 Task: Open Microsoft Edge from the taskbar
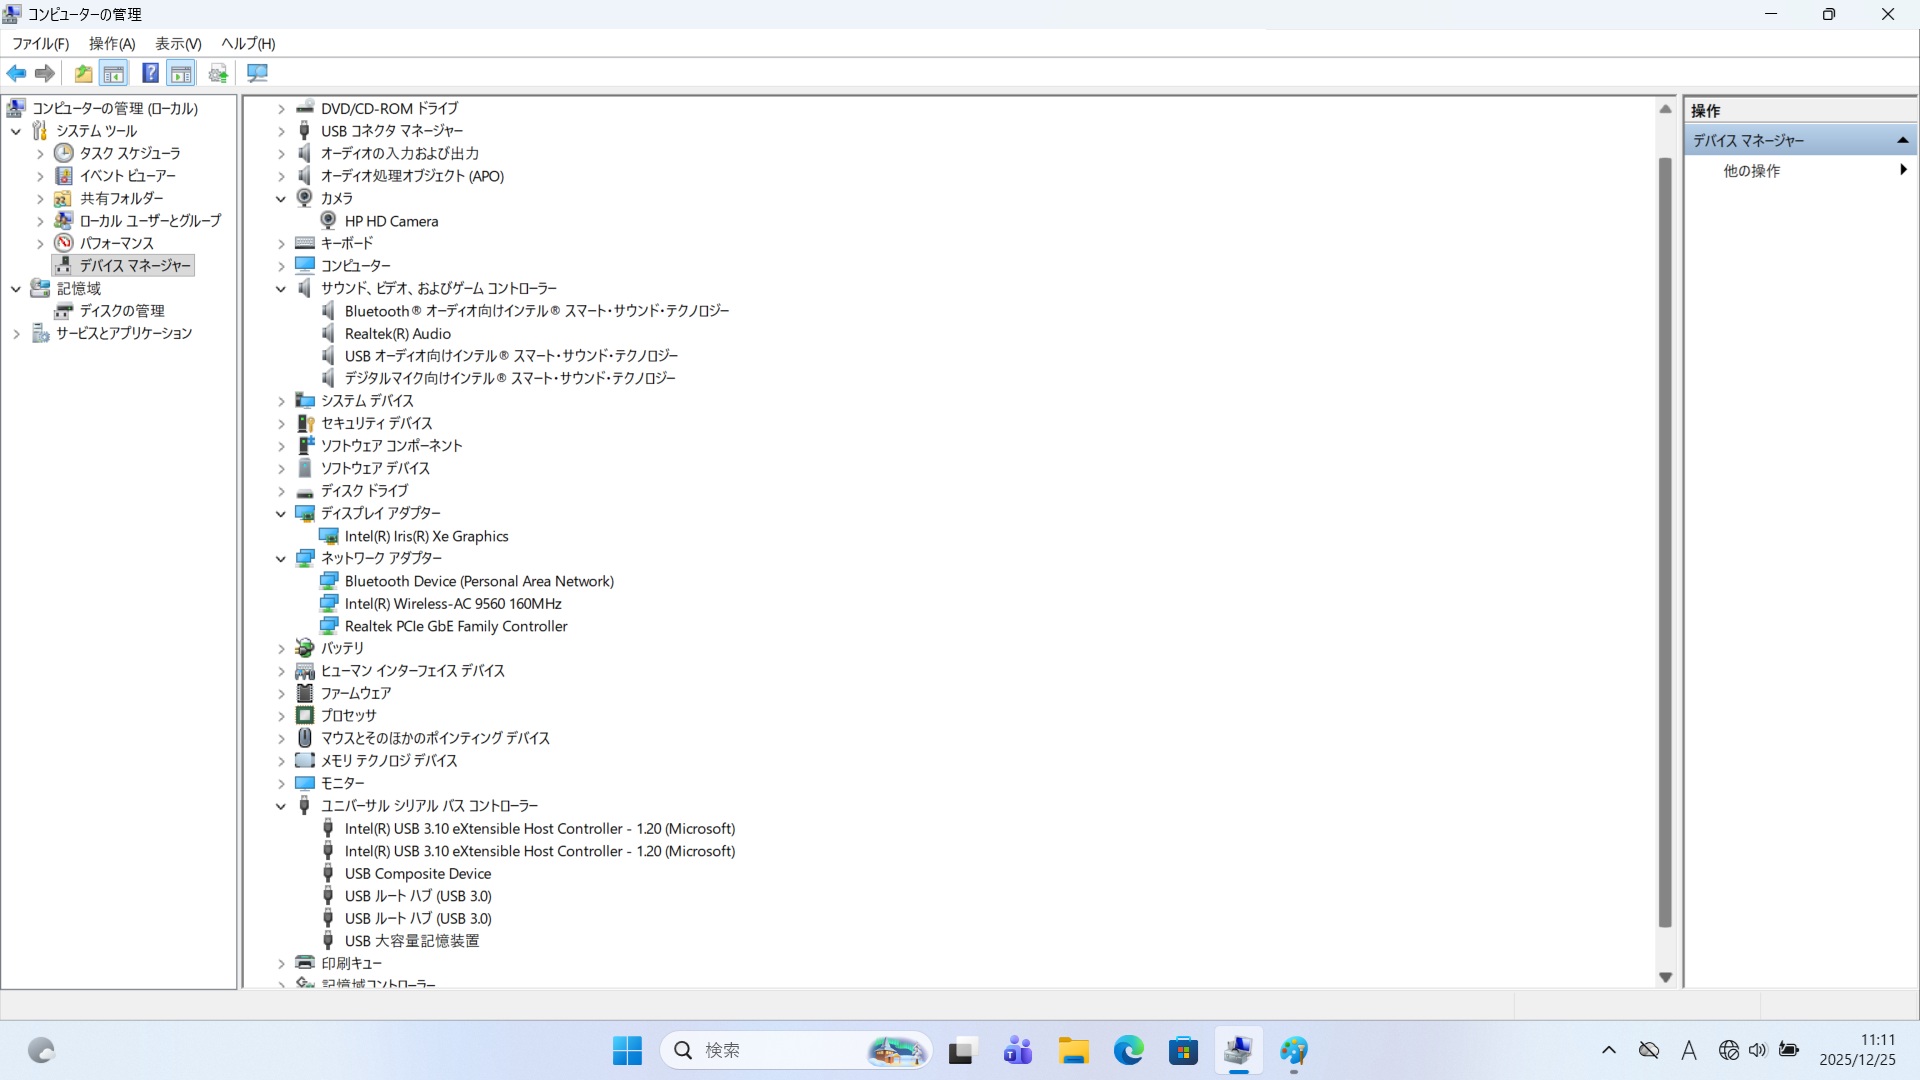click(x=1128, y=1051)
